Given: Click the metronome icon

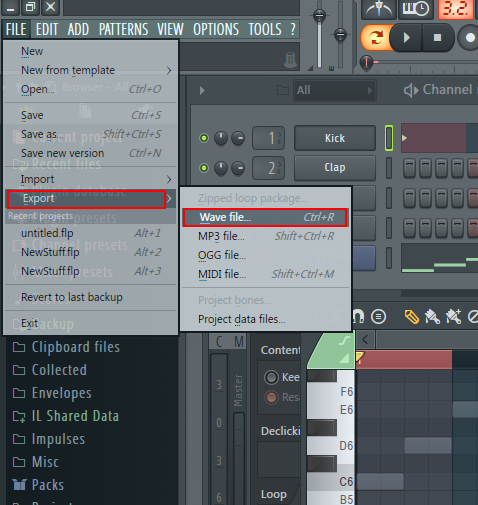Looking at the screenshot, I should coord(379,9).
